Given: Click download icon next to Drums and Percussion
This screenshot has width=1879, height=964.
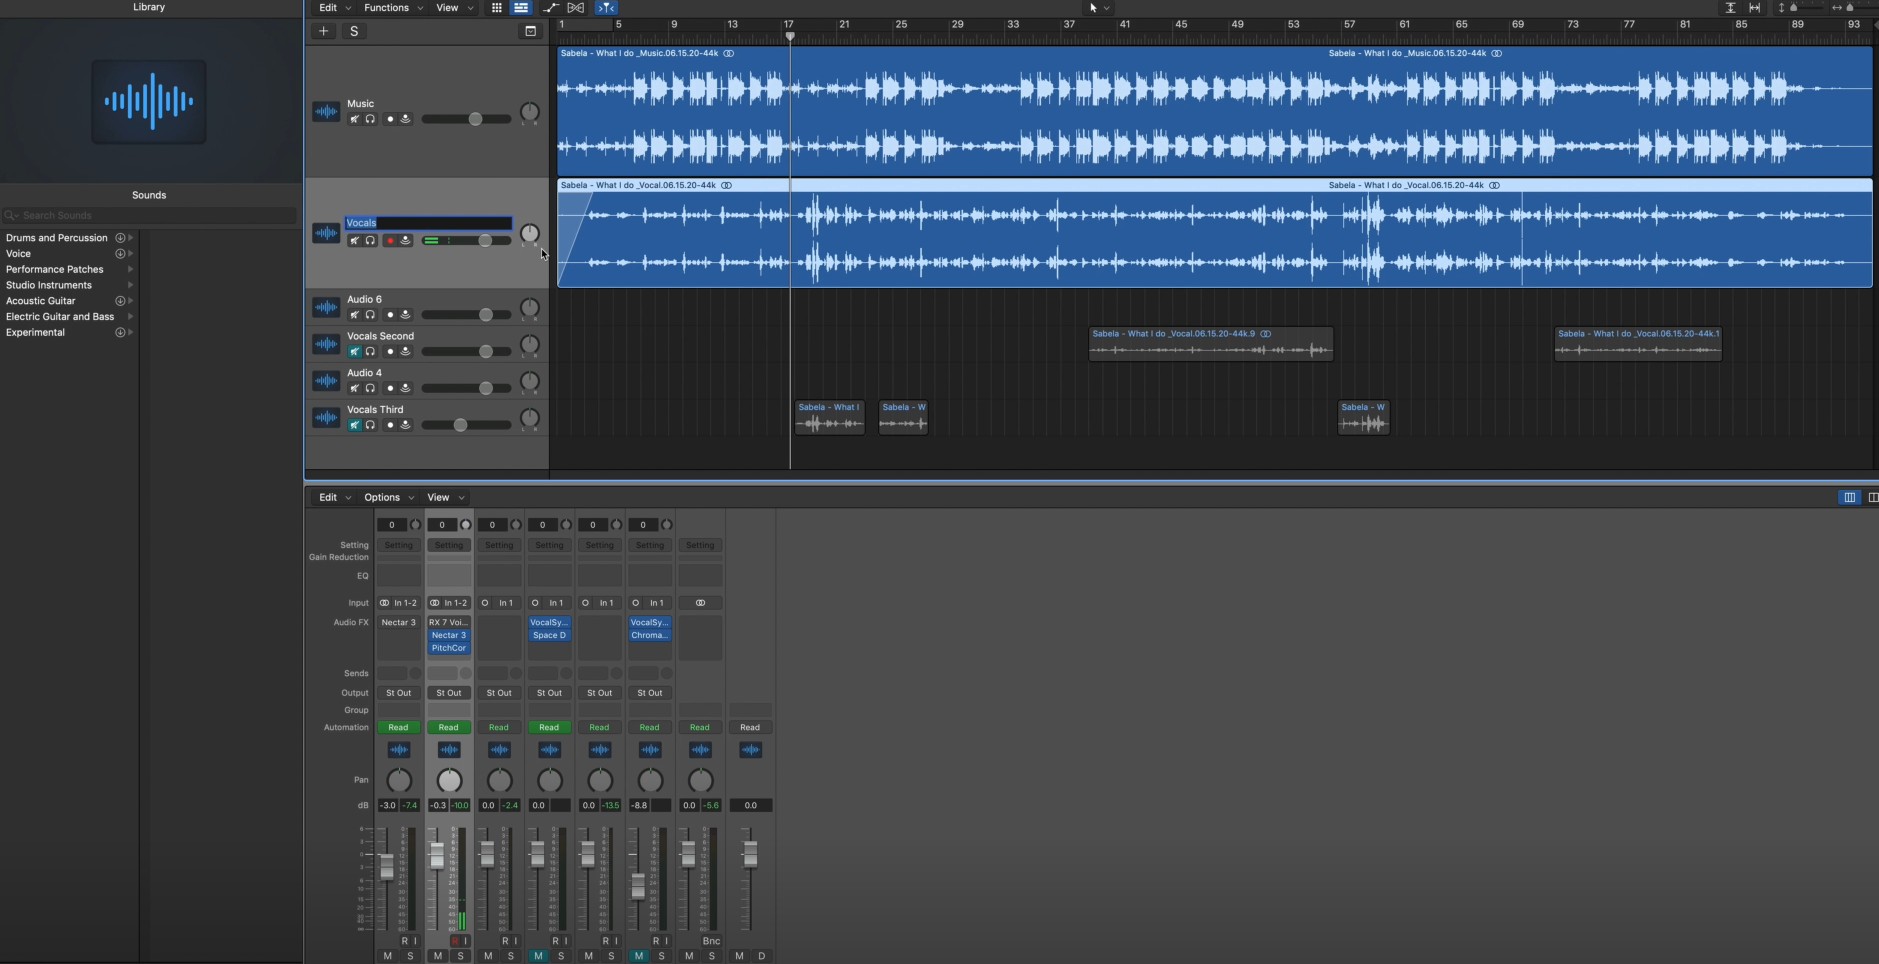Looking at the screenshot, I should [120, 238].
